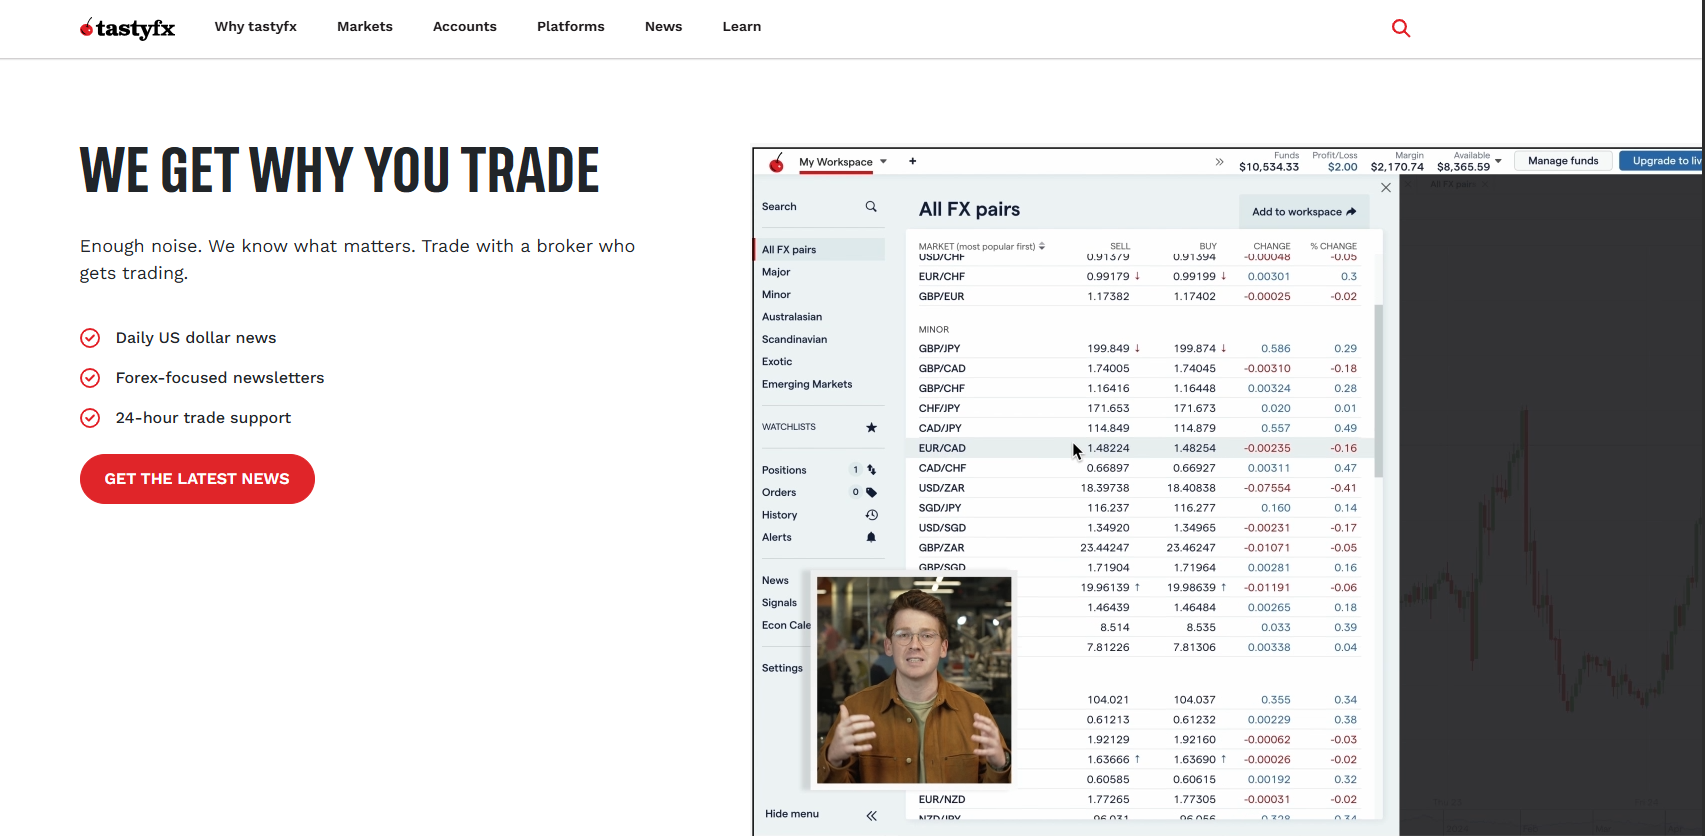Click the red search magnifier icon
Image resolution: width=1705 pixels, height=836 pixels.
(x=1401, y=28)
